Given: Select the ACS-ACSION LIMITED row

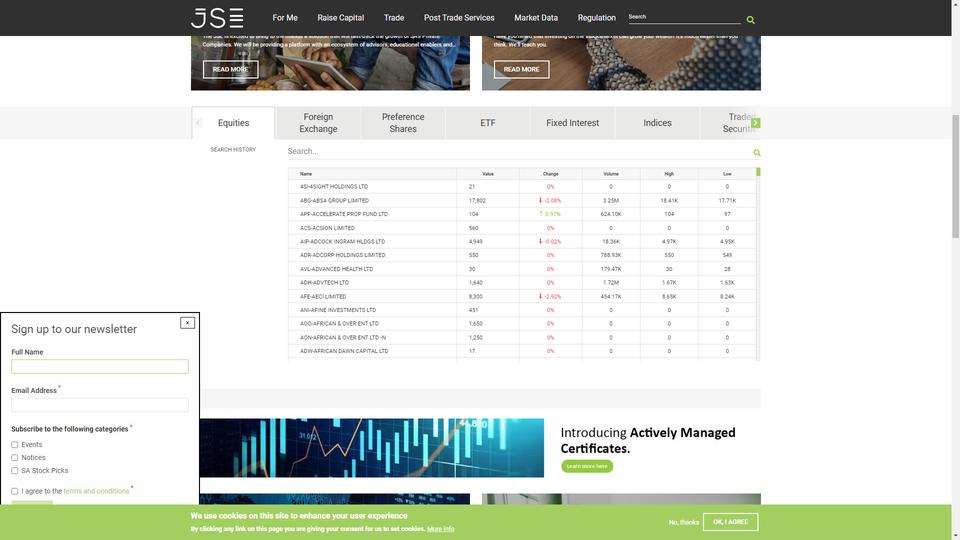Looking at the screenshot, I should [x=522, y=228].
